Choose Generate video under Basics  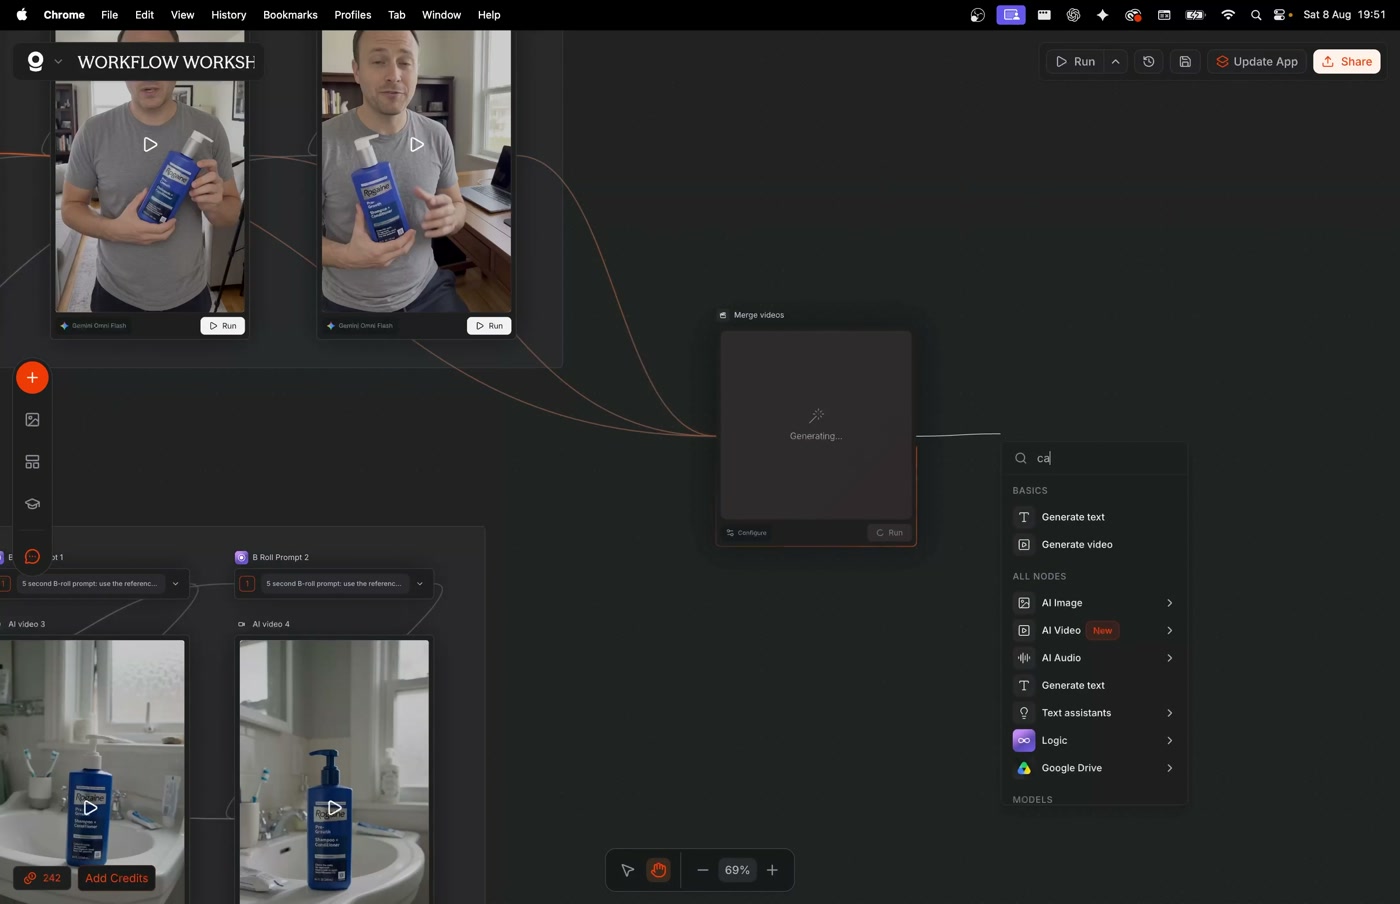pyautogui.click(x=1094, y=545)
